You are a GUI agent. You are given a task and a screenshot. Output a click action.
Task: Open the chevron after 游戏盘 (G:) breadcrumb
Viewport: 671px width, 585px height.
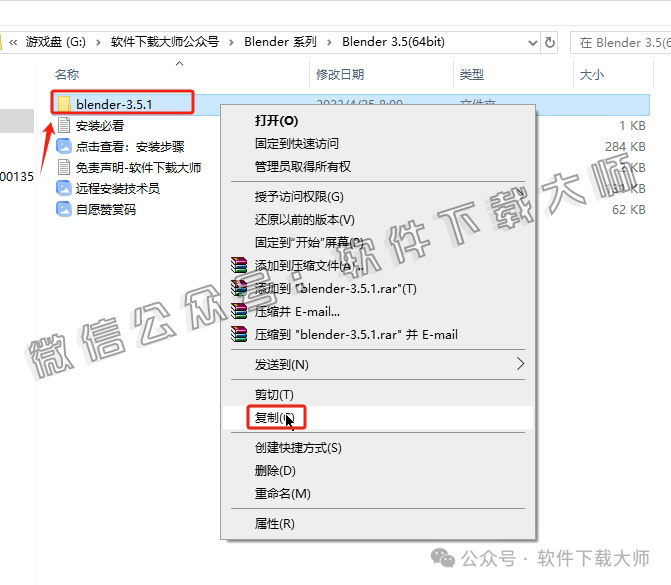click(x=98, y=42)
